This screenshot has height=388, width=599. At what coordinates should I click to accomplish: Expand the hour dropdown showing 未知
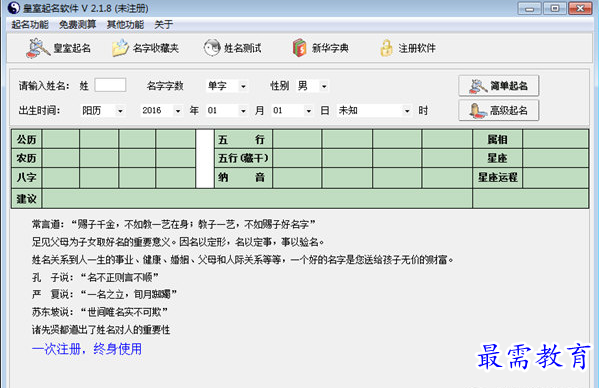click(407, 111)
